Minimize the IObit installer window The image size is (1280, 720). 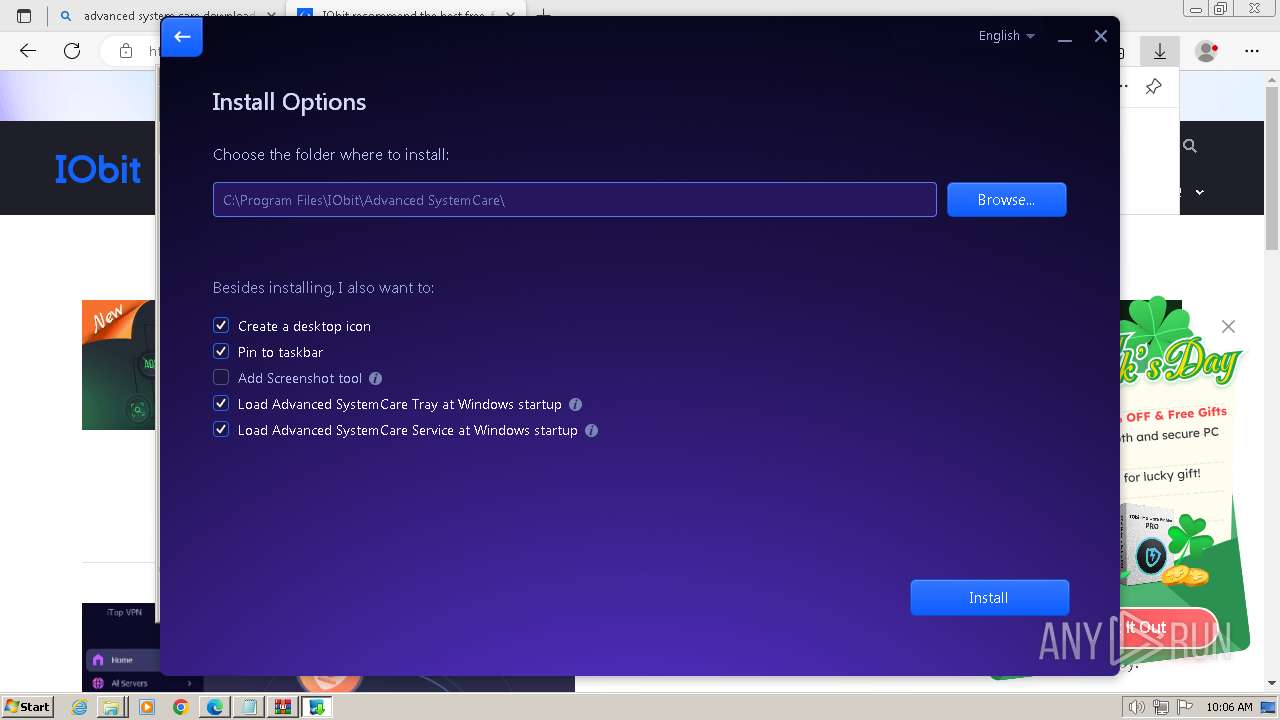pos(1065,37)
